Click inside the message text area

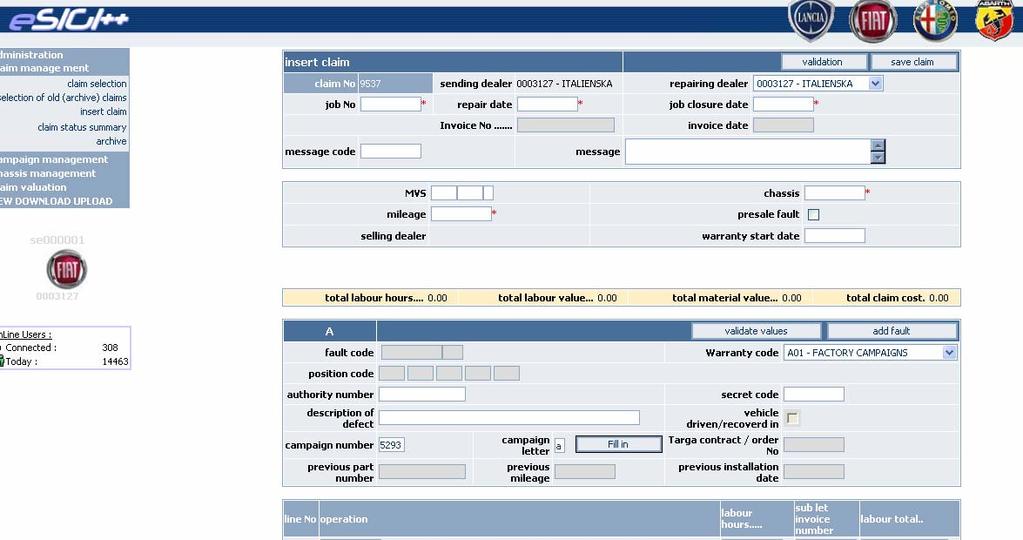[x=748, y=151]
